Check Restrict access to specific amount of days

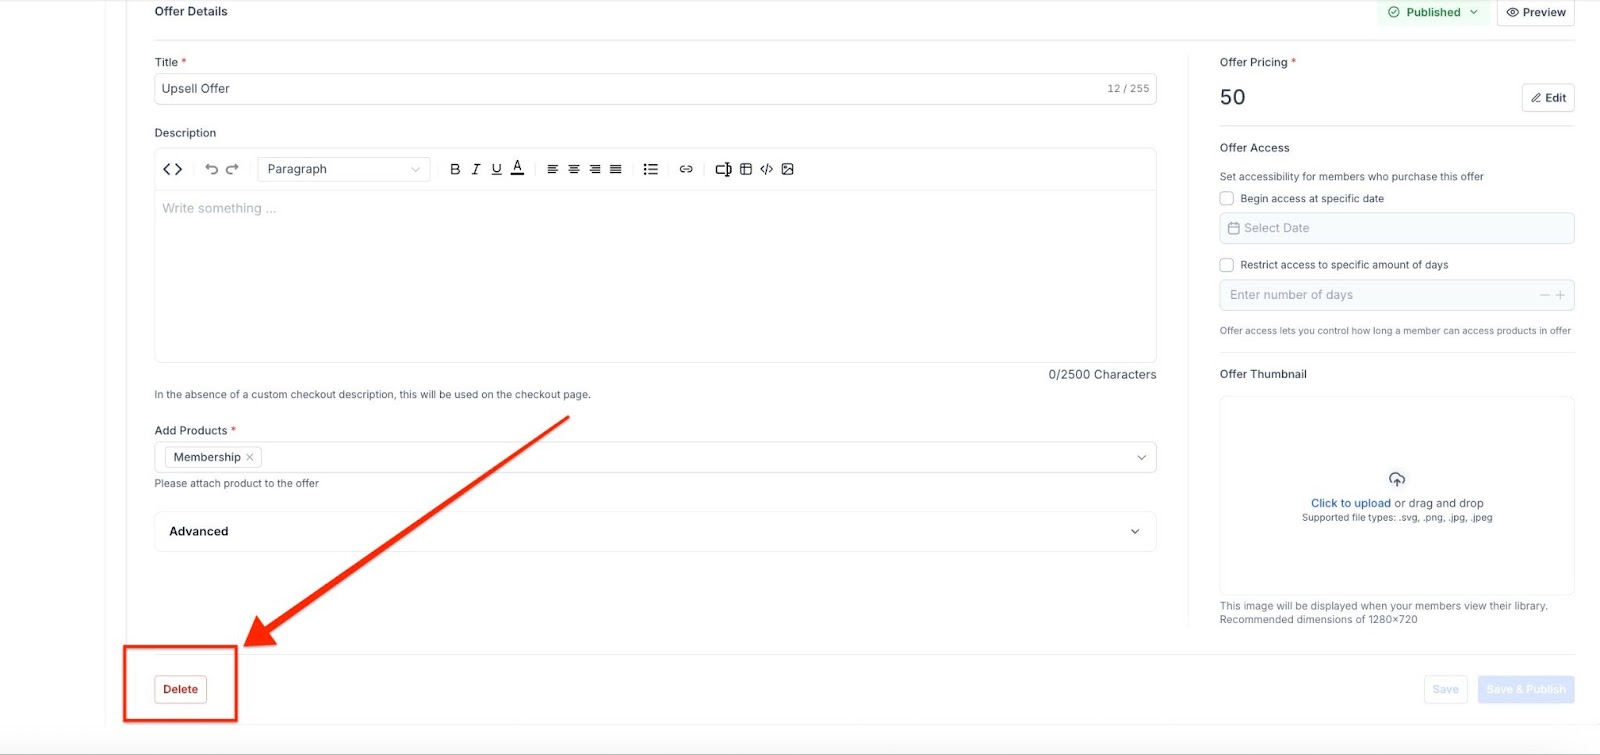click(x=1227, y=265)
